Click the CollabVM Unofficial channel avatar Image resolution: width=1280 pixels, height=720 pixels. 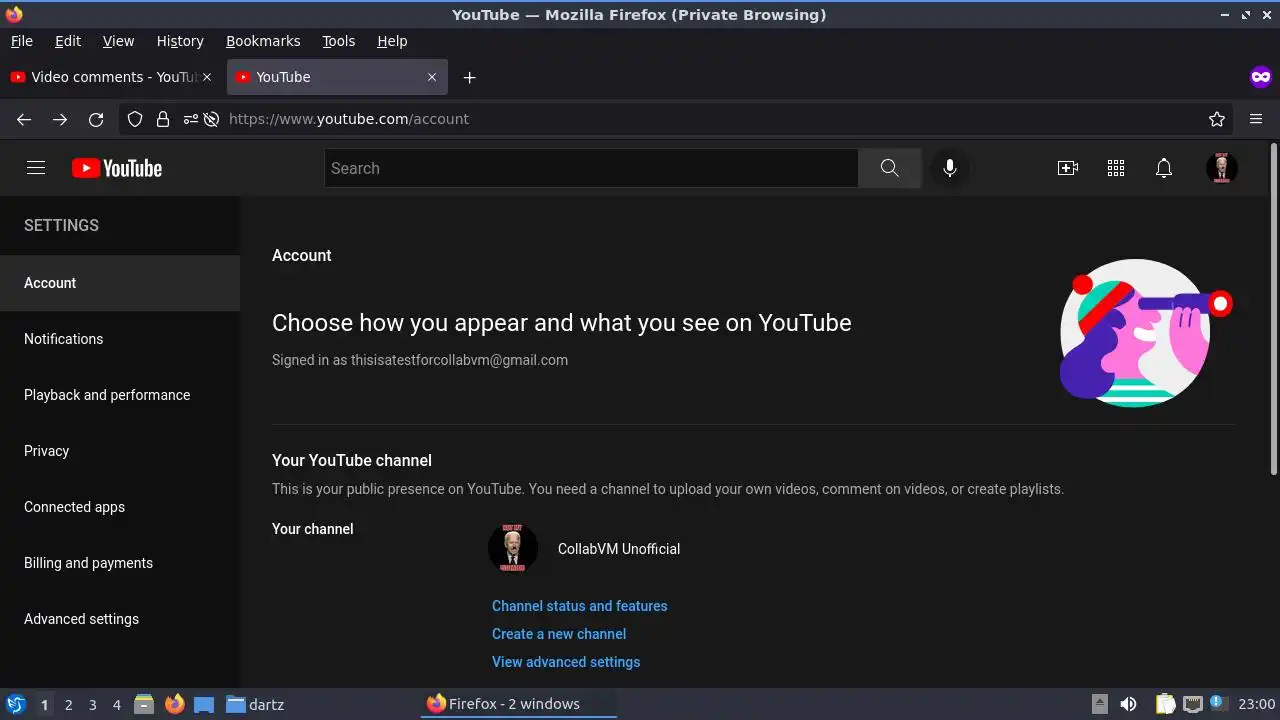(512, 548)
